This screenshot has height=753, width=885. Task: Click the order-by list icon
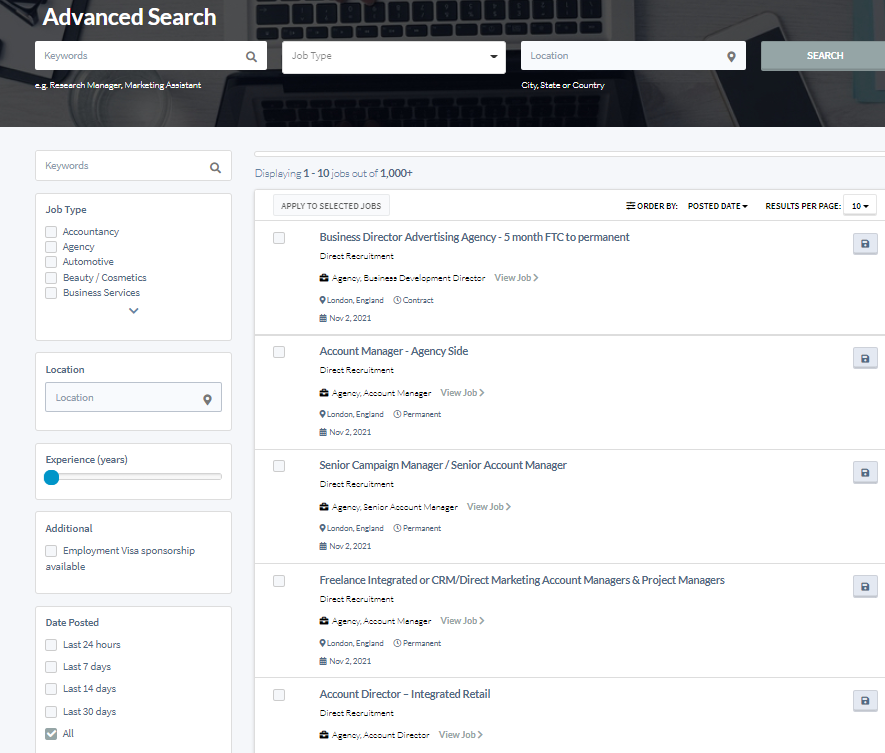pos(630,205)
